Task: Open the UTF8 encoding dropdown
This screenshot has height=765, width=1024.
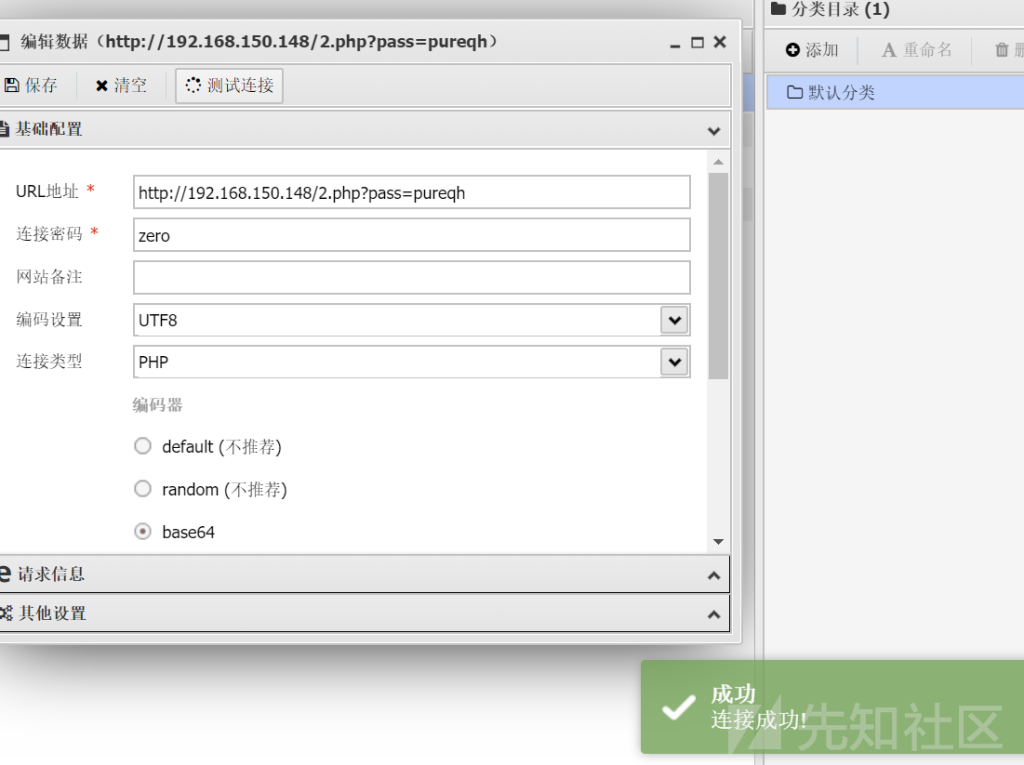Action: pyautogui.click(x=676, y=320)
